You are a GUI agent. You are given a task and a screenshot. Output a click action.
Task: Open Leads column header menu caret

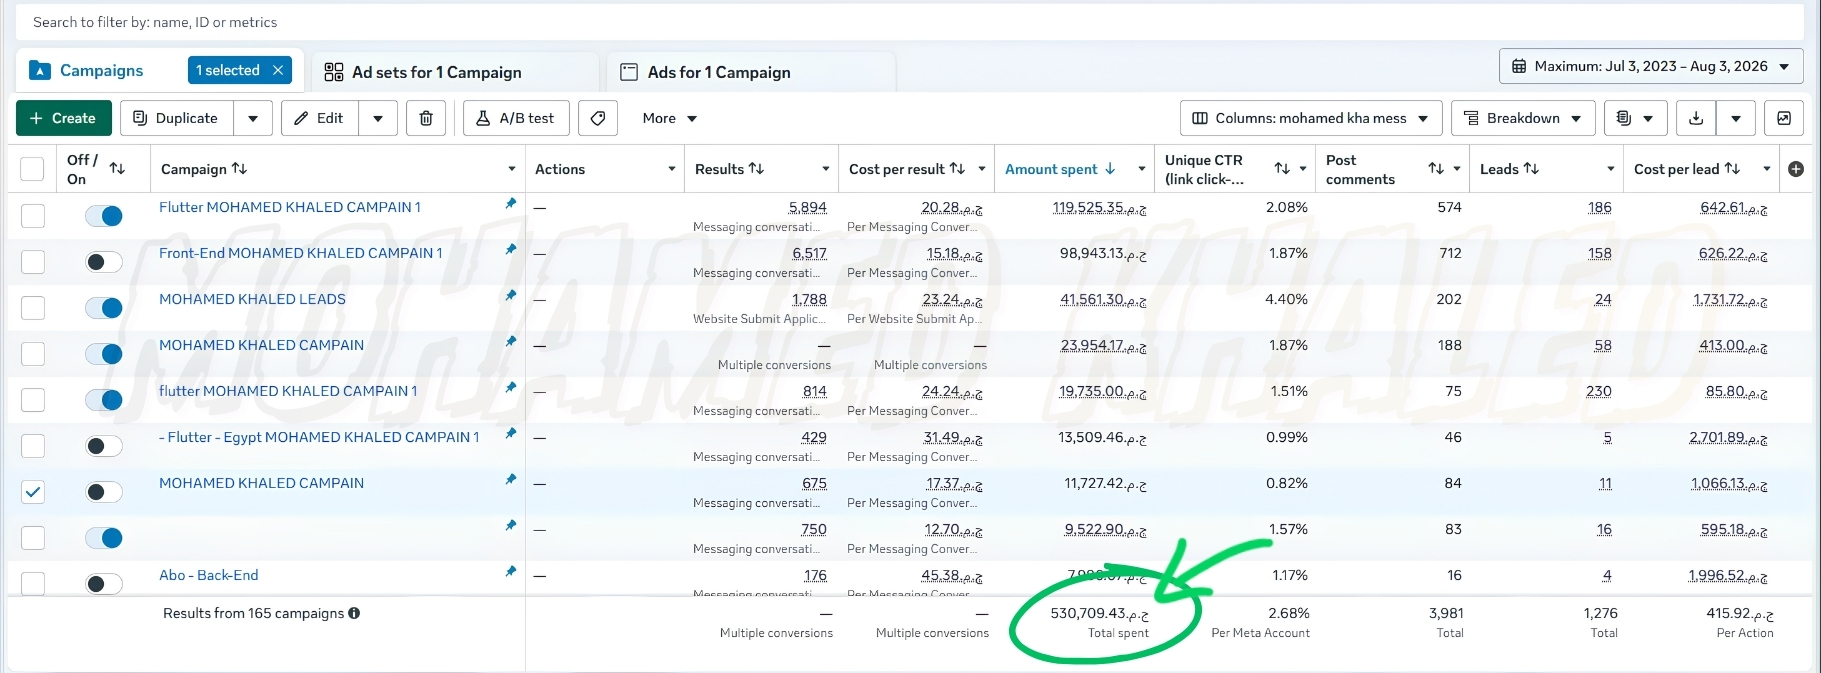point(1610,169)
